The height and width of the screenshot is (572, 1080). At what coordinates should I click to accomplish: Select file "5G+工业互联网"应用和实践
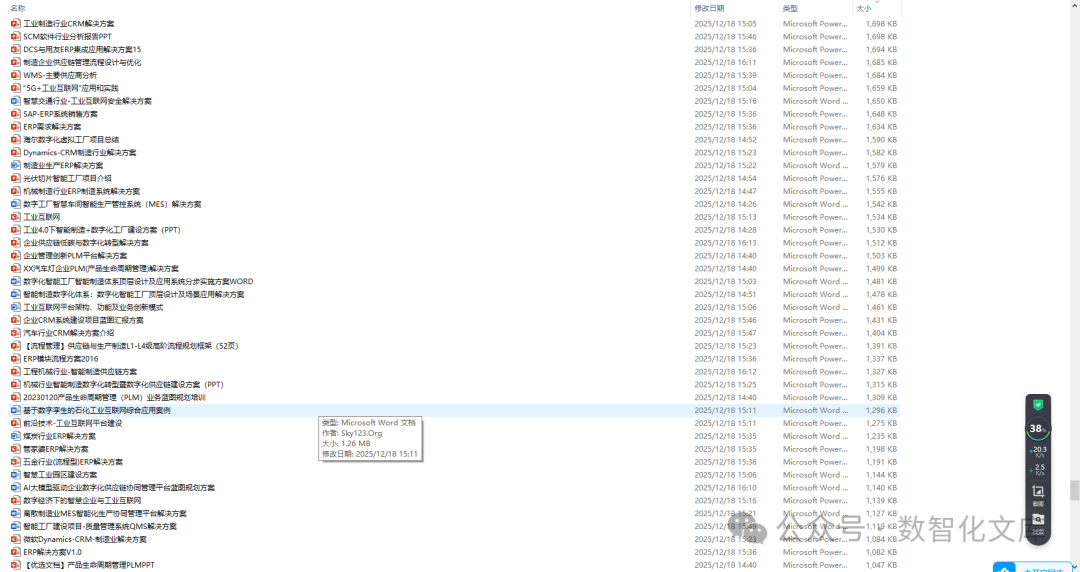[x=71, y=88]
